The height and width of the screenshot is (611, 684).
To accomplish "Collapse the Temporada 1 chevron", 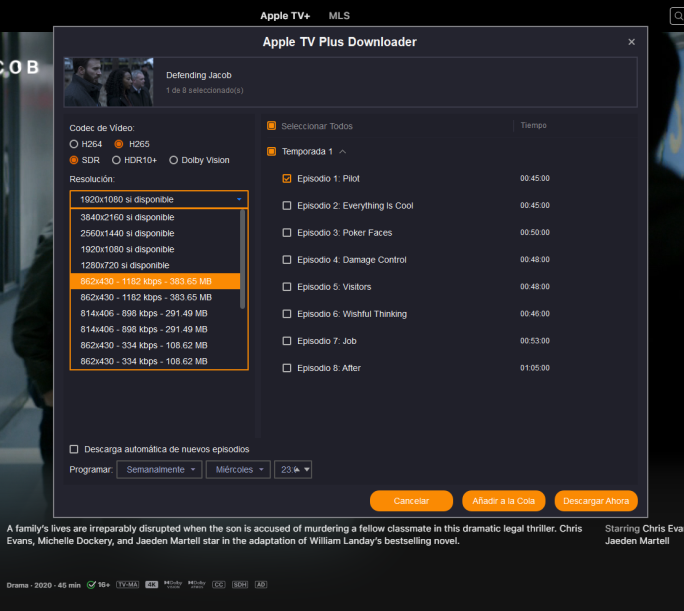I will coord(343,152).
